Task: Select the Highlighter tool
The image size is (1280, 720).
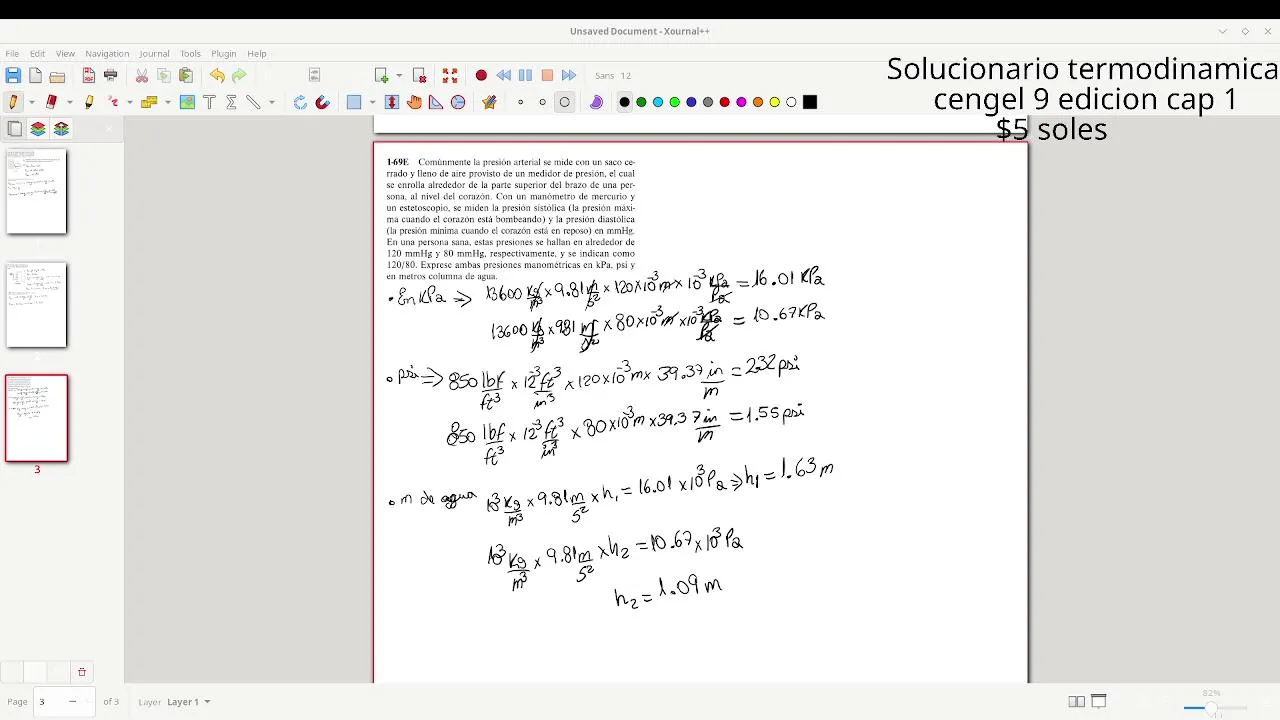Action: pyautogui.click(x=89, y=102)
